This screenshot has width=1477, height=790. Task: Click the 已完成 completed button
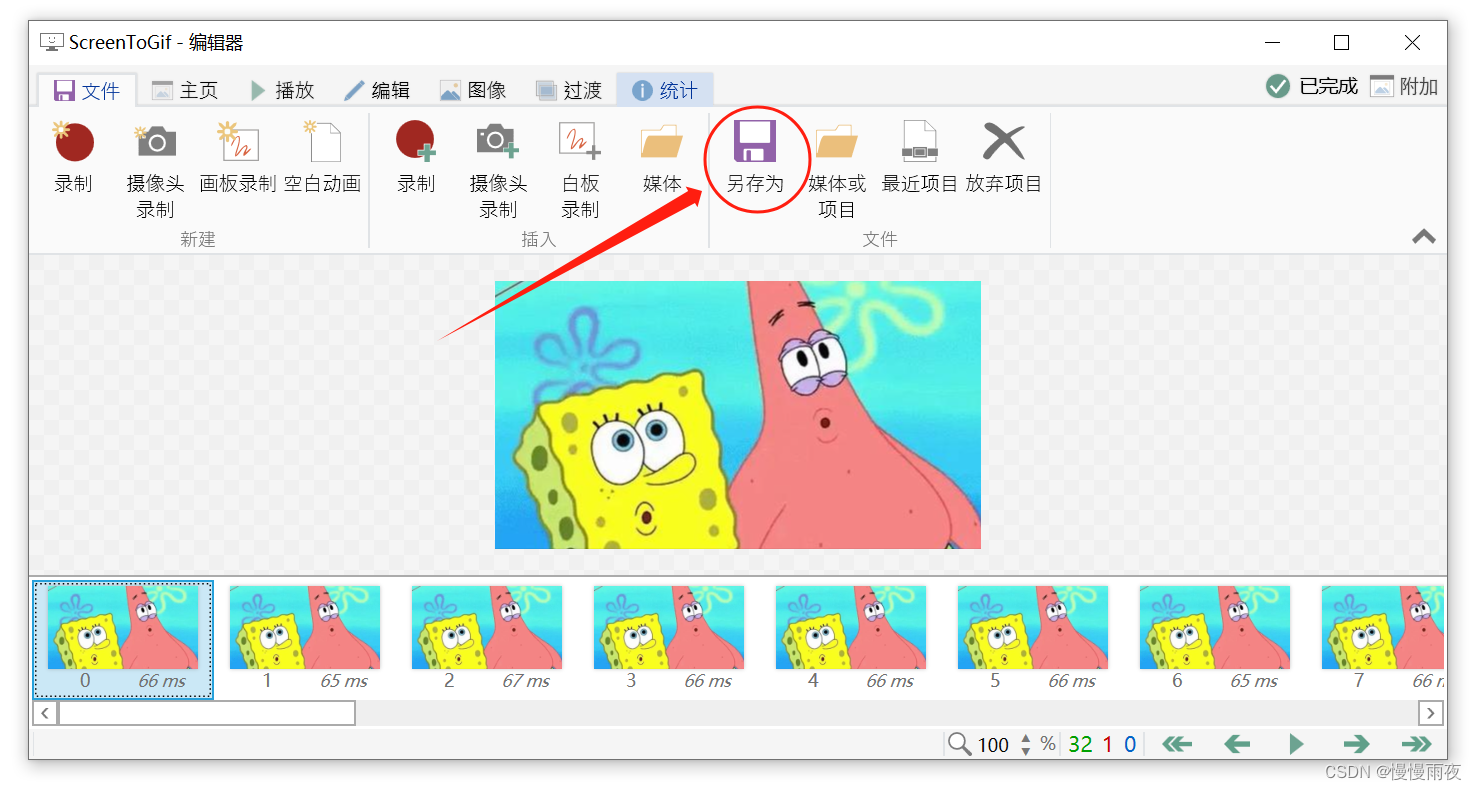click(x=1312, y=86)
